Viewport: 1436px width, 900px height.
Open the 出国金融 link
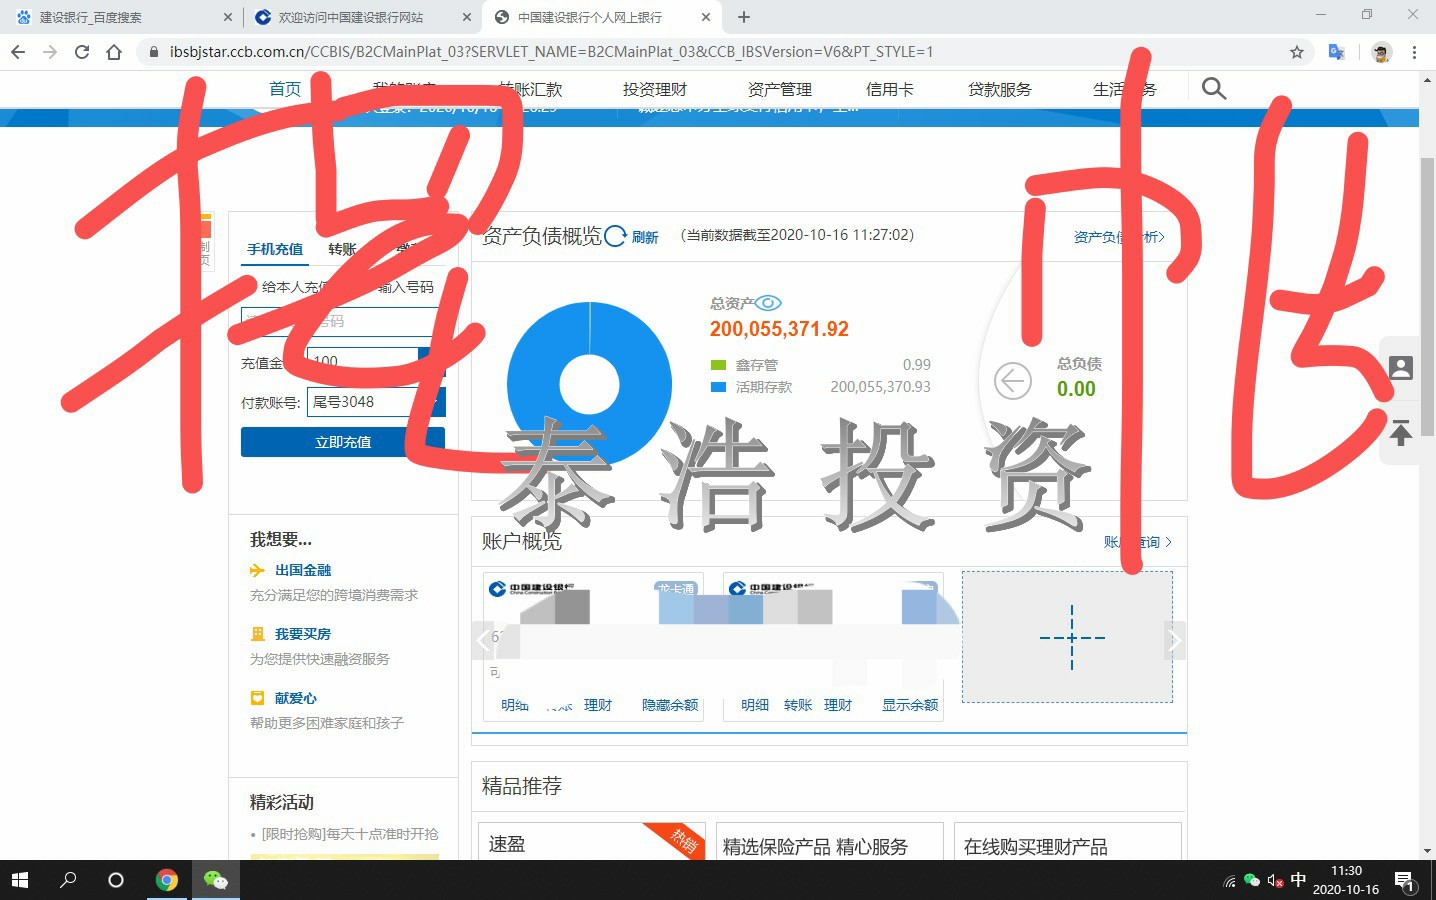303,570
